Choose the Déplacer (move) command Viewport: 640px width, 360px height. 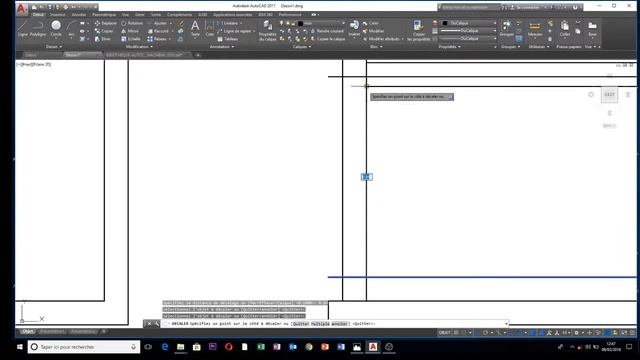(x=106, y=23)
